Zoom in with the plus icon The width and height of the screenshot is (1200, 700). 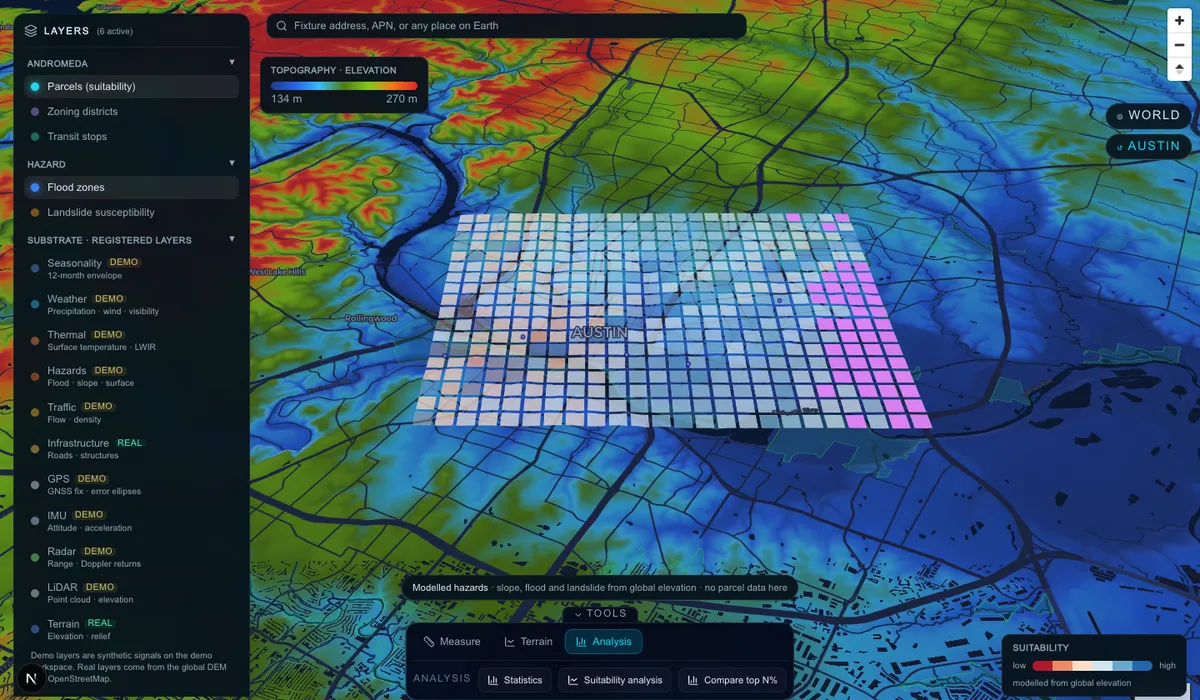pos(1180,20)
